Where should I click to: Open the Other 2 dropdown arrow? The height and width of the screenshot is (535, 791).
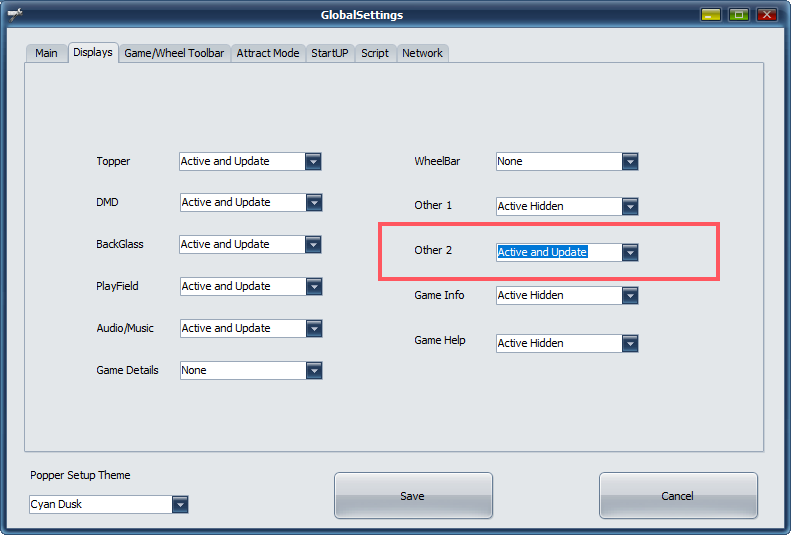tap(629, 253)
